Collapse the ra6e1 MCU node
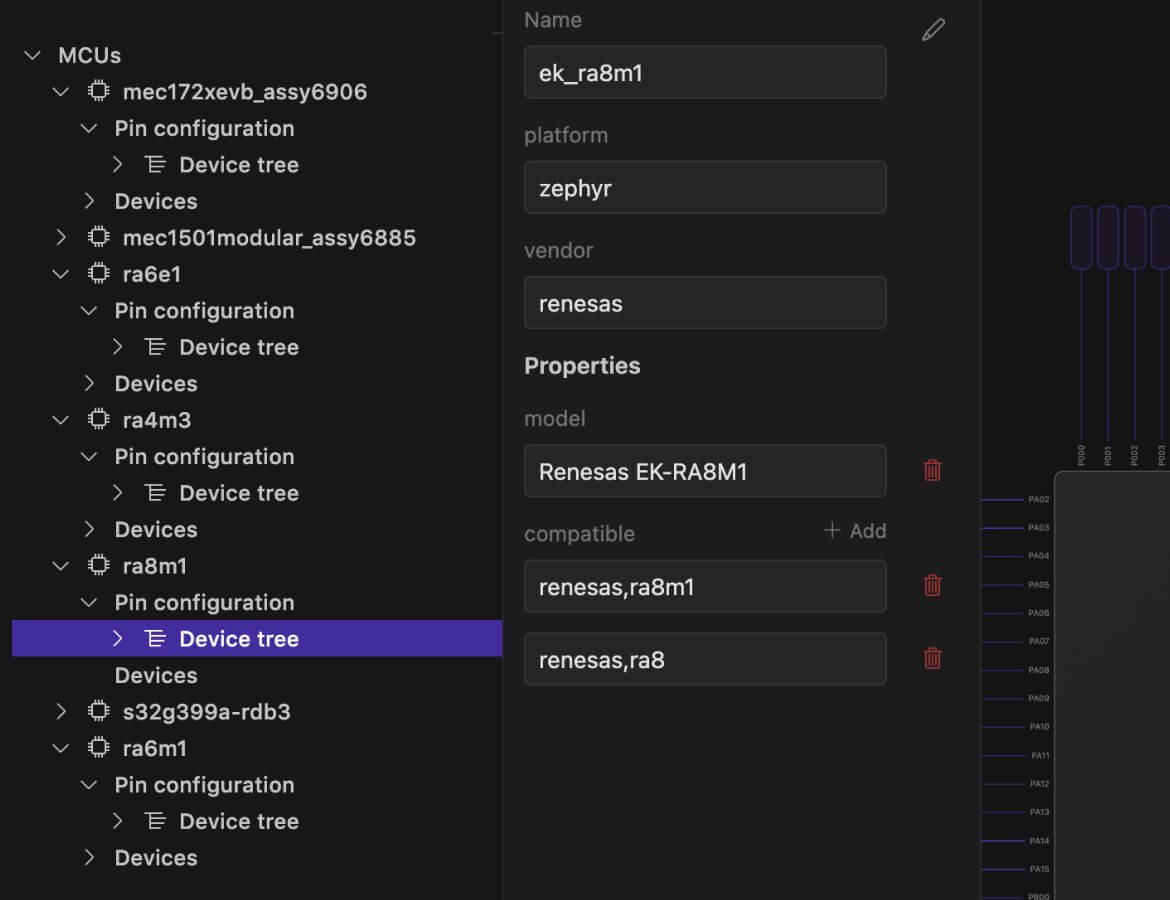This screenshot has height=900, width=1170. pyautogui.click(x=61, y=274)
